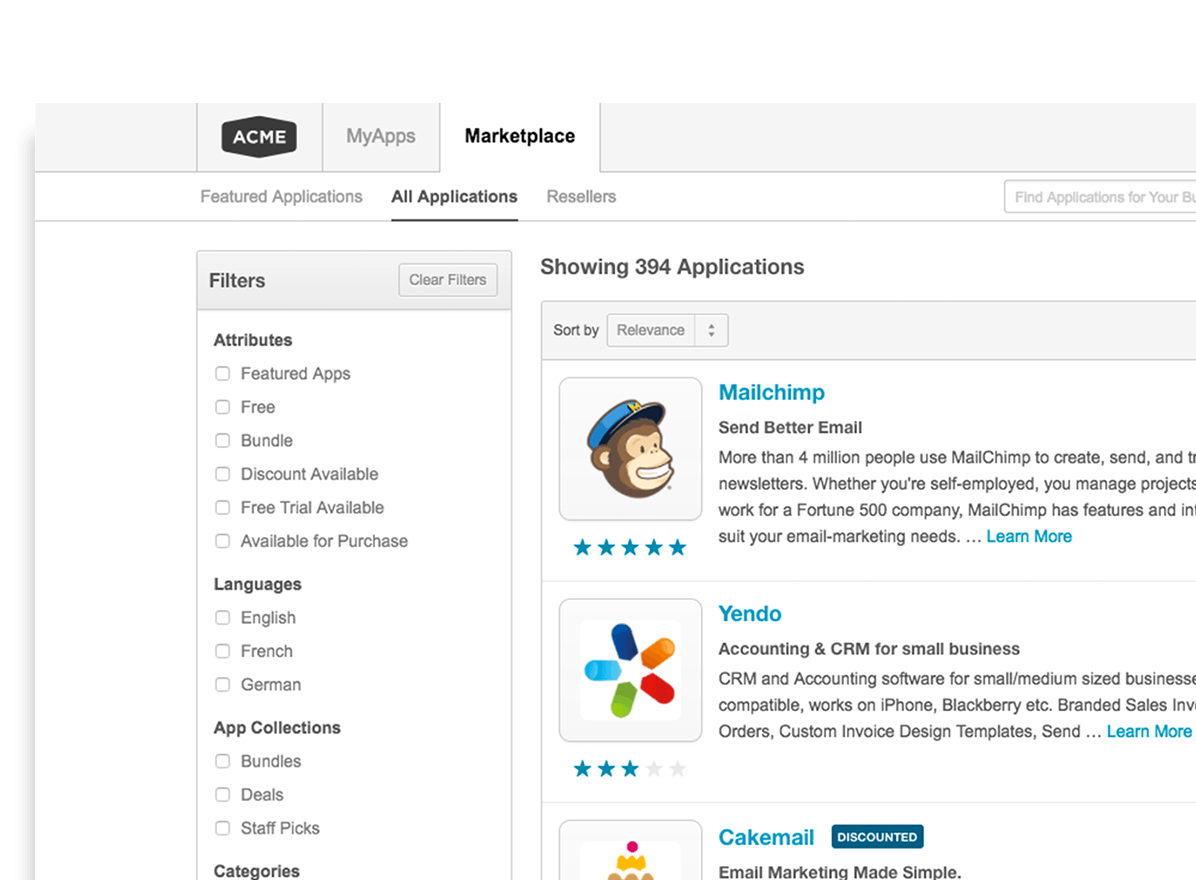Click the Send Better Email subtitle
This screenshot has width=1196, height=880.
pos(790,428)
